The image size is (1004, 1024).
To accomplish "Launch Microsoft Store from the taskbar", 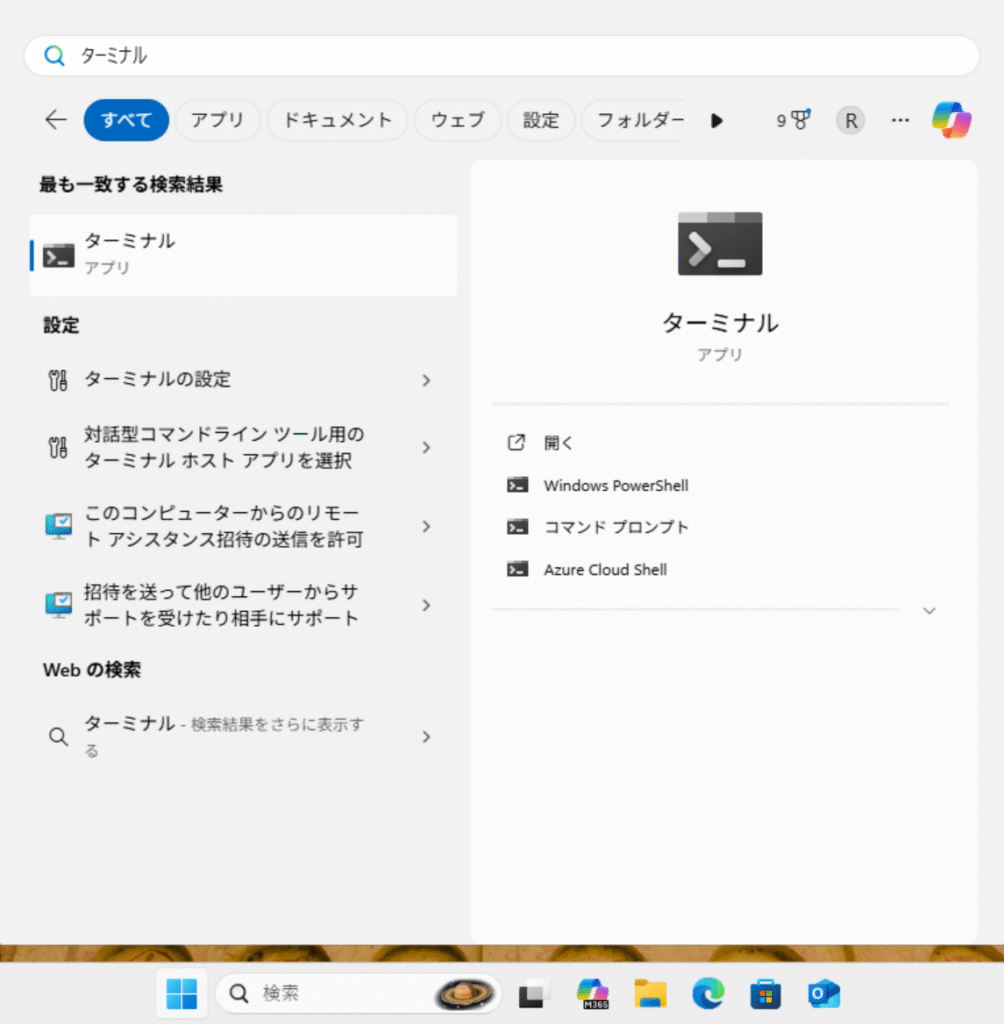I will click(766, 993).
